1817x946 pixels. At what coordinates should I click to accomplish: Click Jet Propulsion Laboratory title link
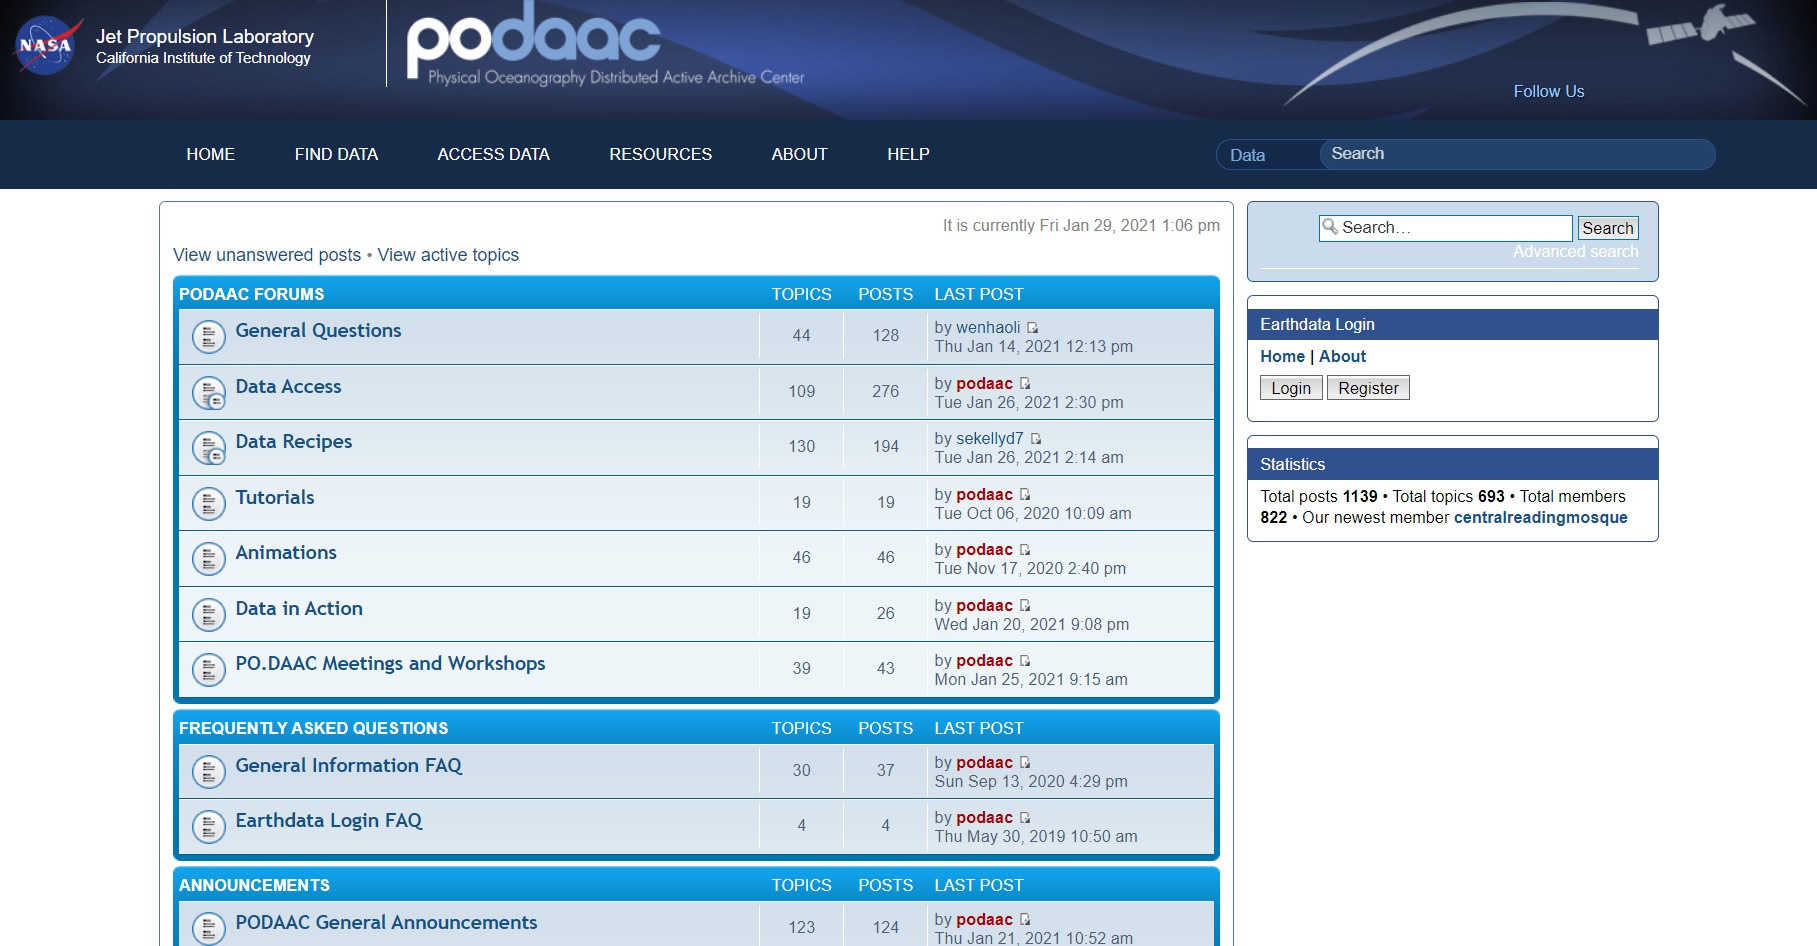click(x=205, y=37)
